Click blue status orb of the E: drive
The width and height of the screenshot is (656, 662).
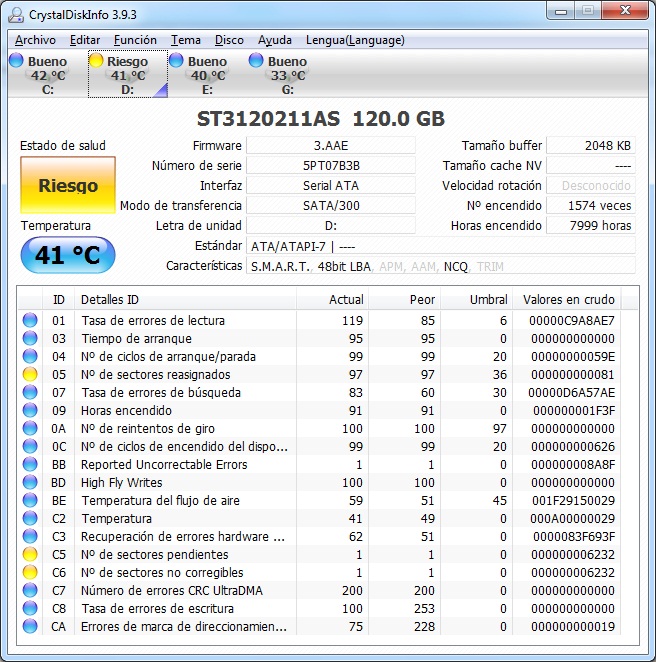[x=176, y=60]
